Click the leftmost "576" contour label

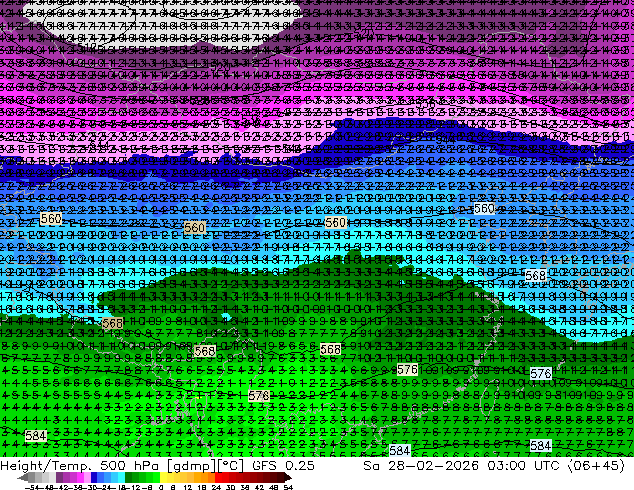[x=259, y=395]
